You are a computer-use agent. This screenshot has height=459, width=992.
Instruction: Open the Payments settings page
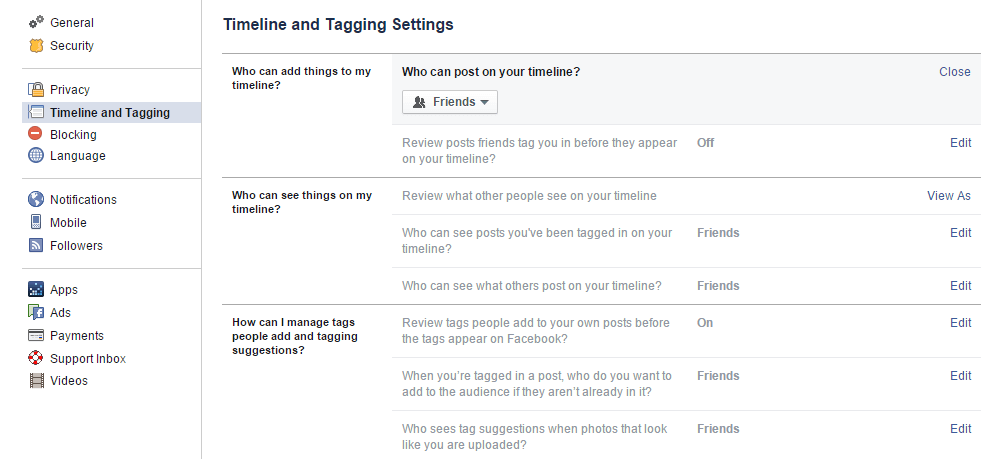click(x=77, y=336)
